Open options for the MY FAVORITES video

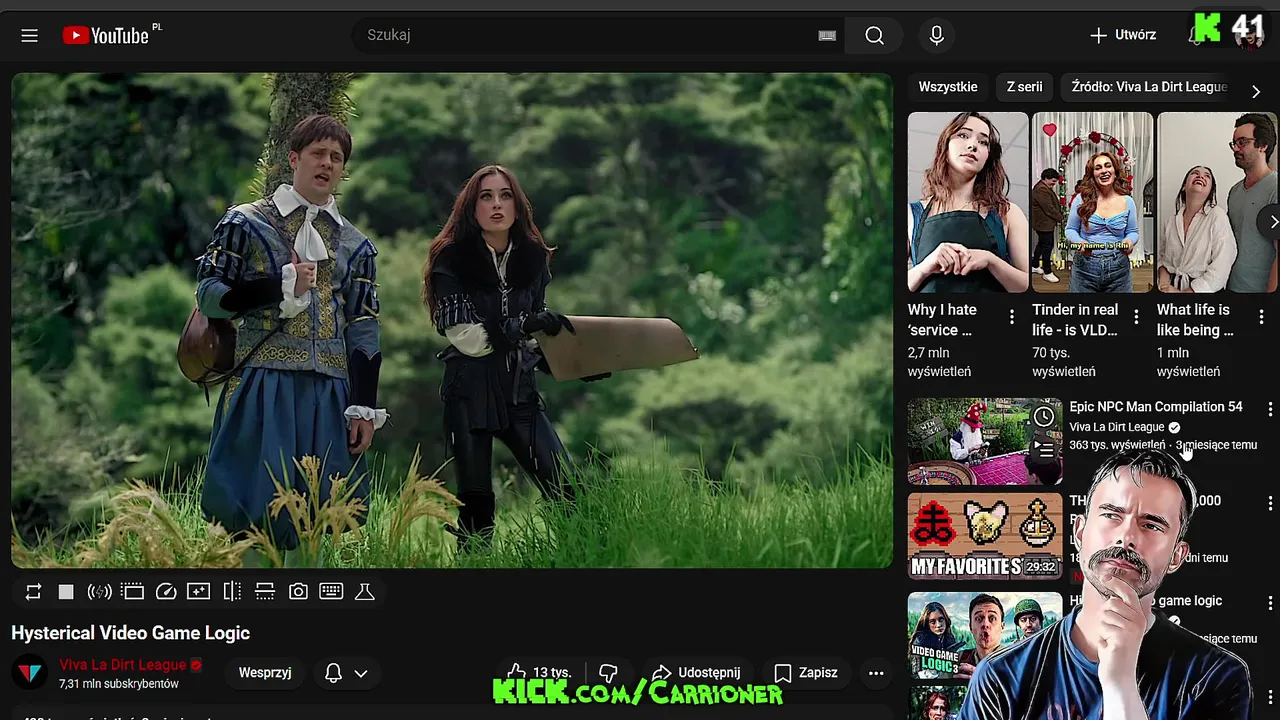tap(1270, 503)
